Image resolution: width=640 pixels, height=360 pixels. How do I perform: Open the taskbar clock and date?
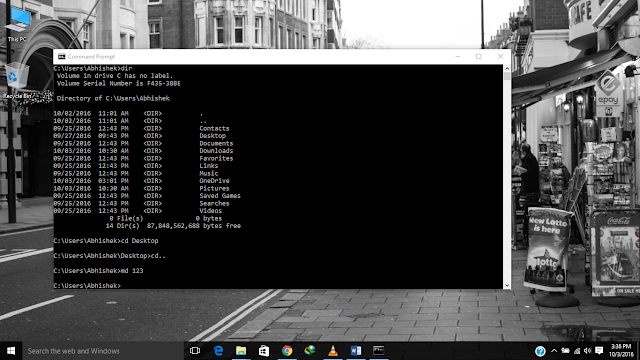[x=621, y=351]
